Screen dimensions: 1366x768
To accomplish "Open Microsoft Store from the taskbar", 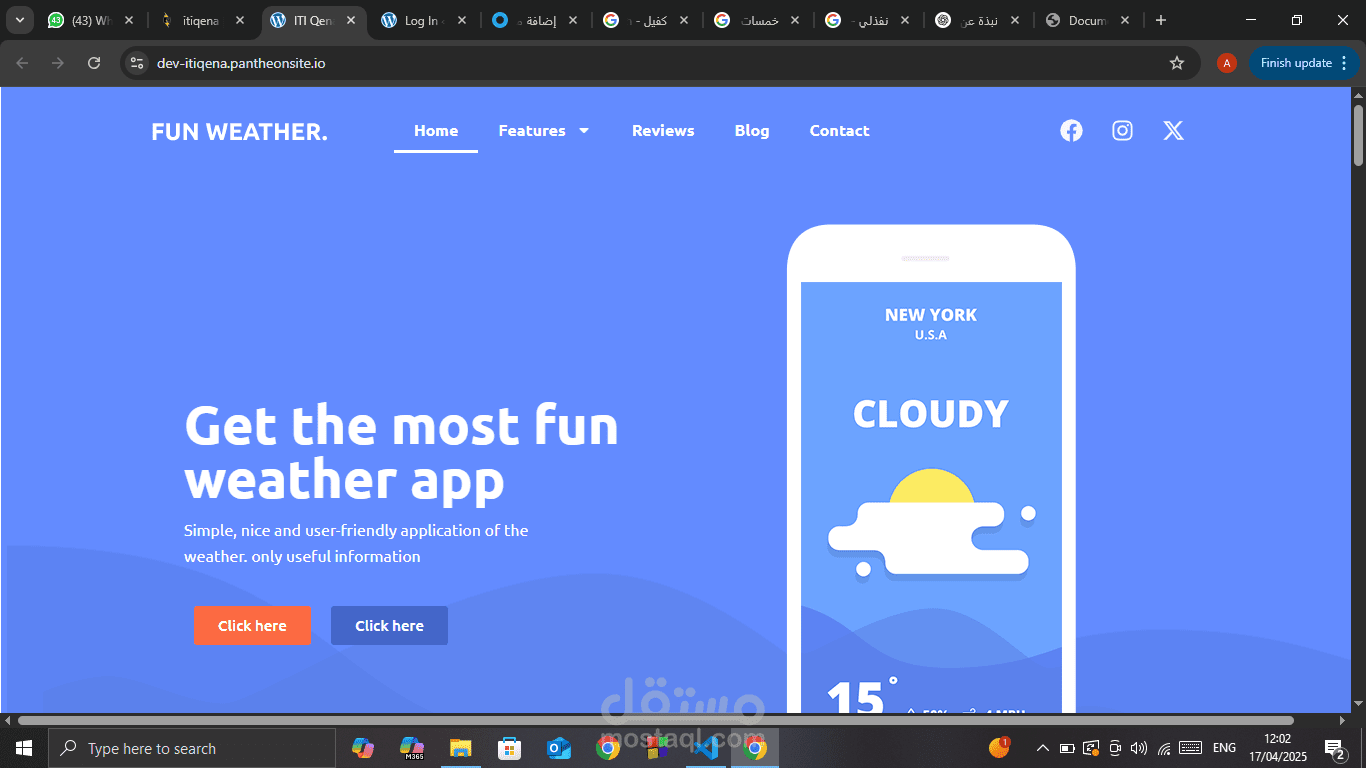I will pos(509,748).
